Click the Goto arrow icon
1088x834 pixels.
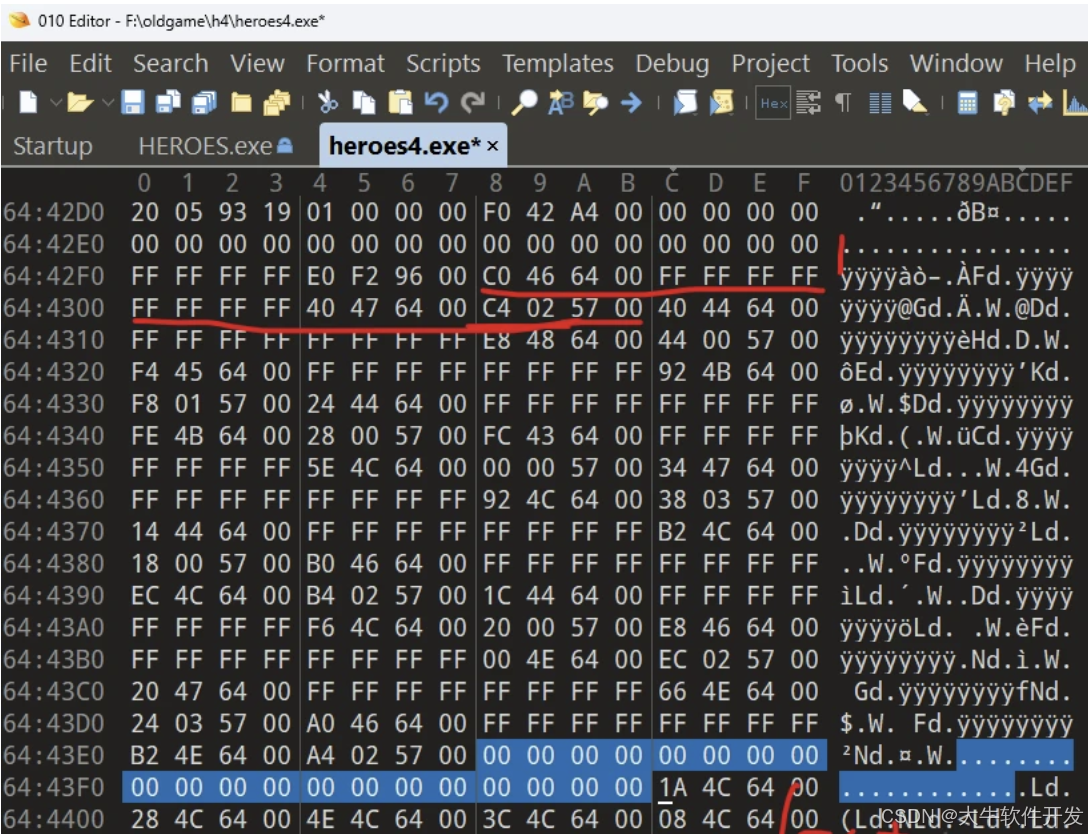pos(631,103)
